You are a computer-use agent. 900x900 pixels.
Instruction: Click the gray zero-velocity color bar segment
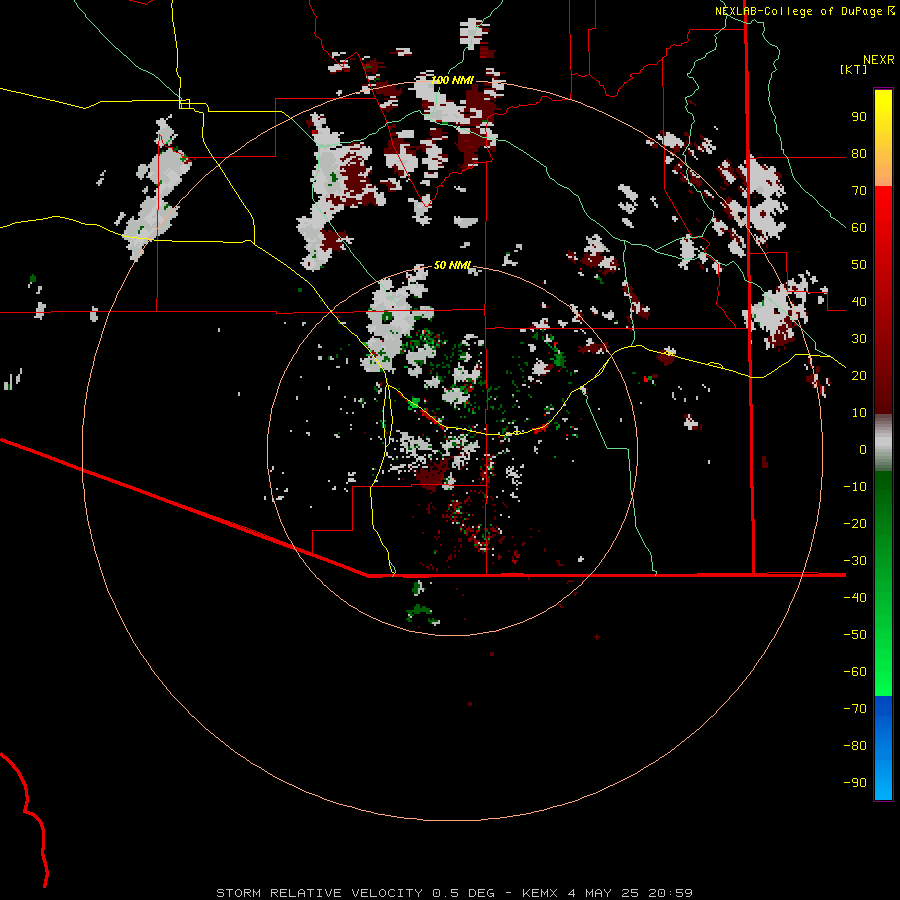pyautogui.click(x=883, y=443)
